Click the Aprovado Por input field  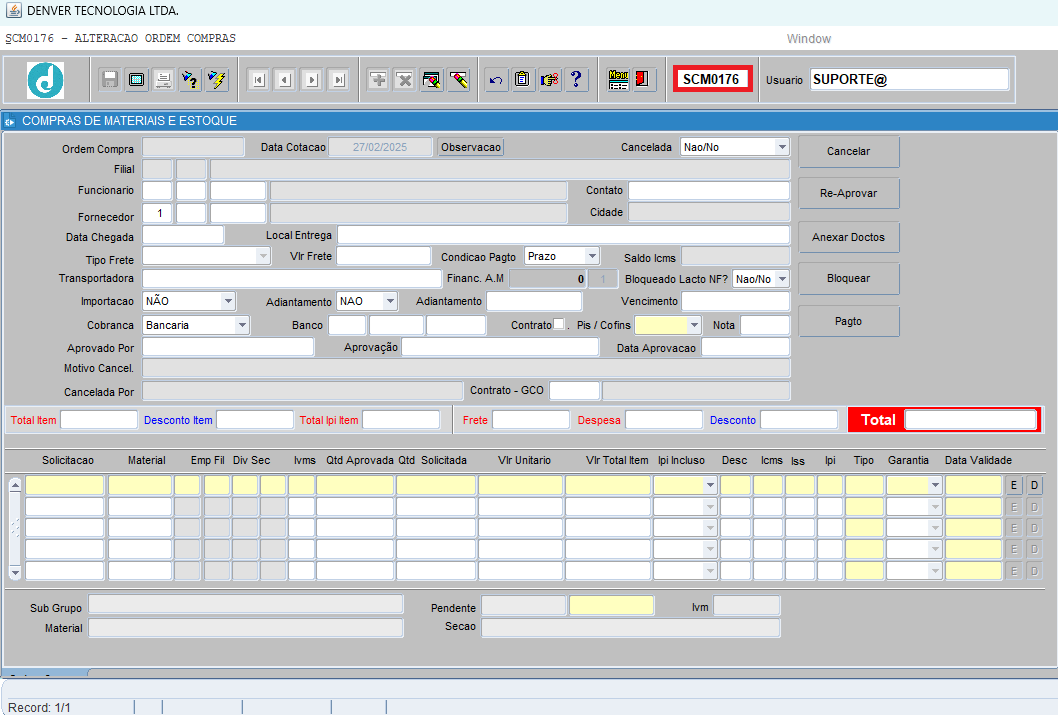228,347
